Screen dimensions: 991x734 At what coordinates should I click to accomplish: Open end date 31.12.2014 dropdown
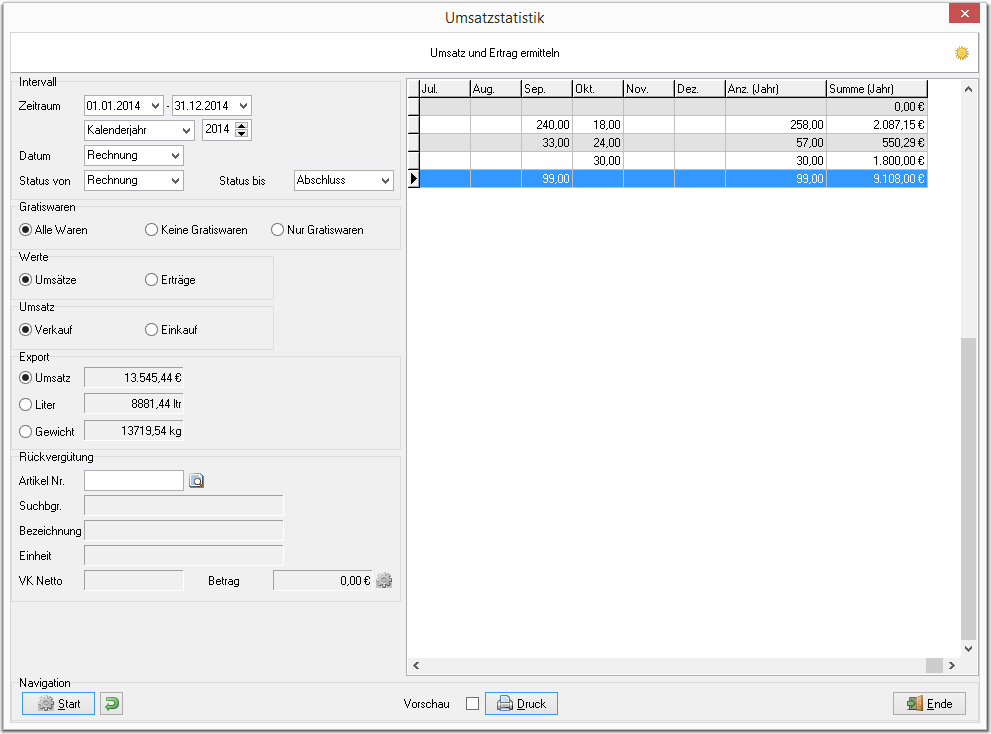coord(243,106)
